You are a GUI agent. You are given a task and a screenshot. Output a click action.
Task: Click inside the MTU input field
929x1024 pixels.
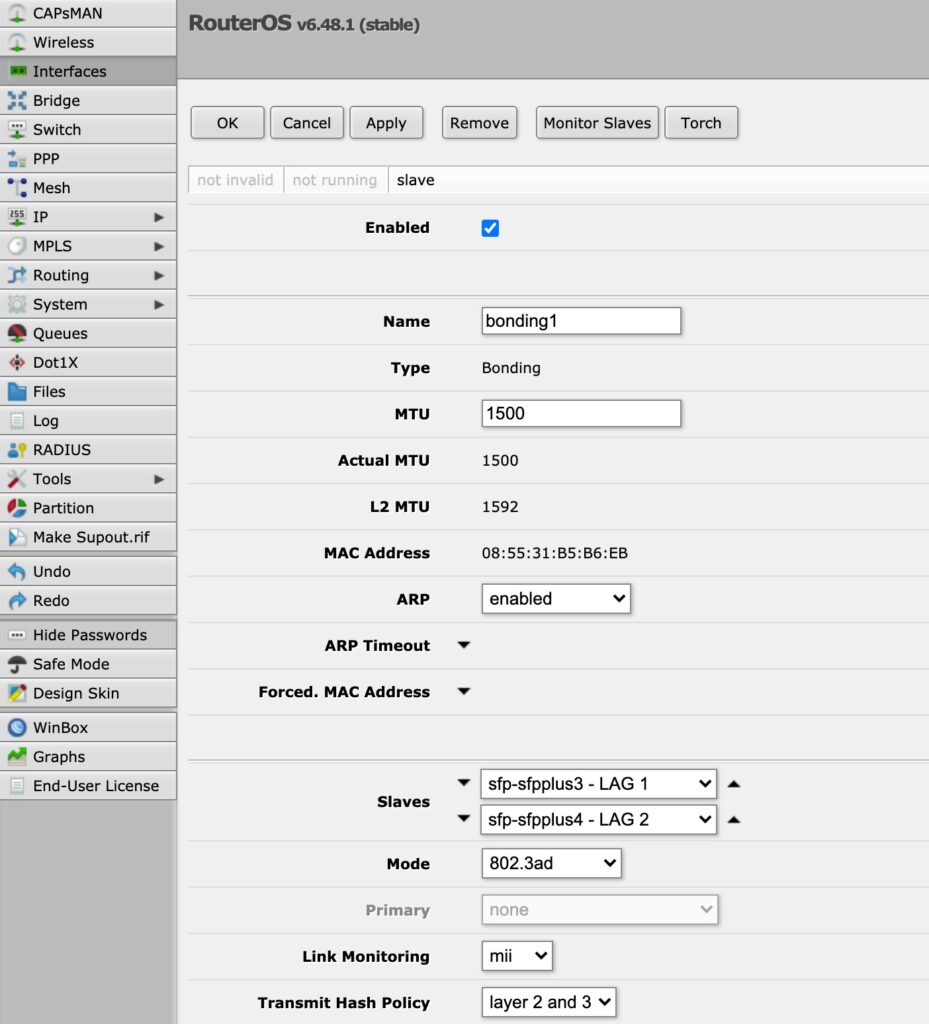(580, 413)
